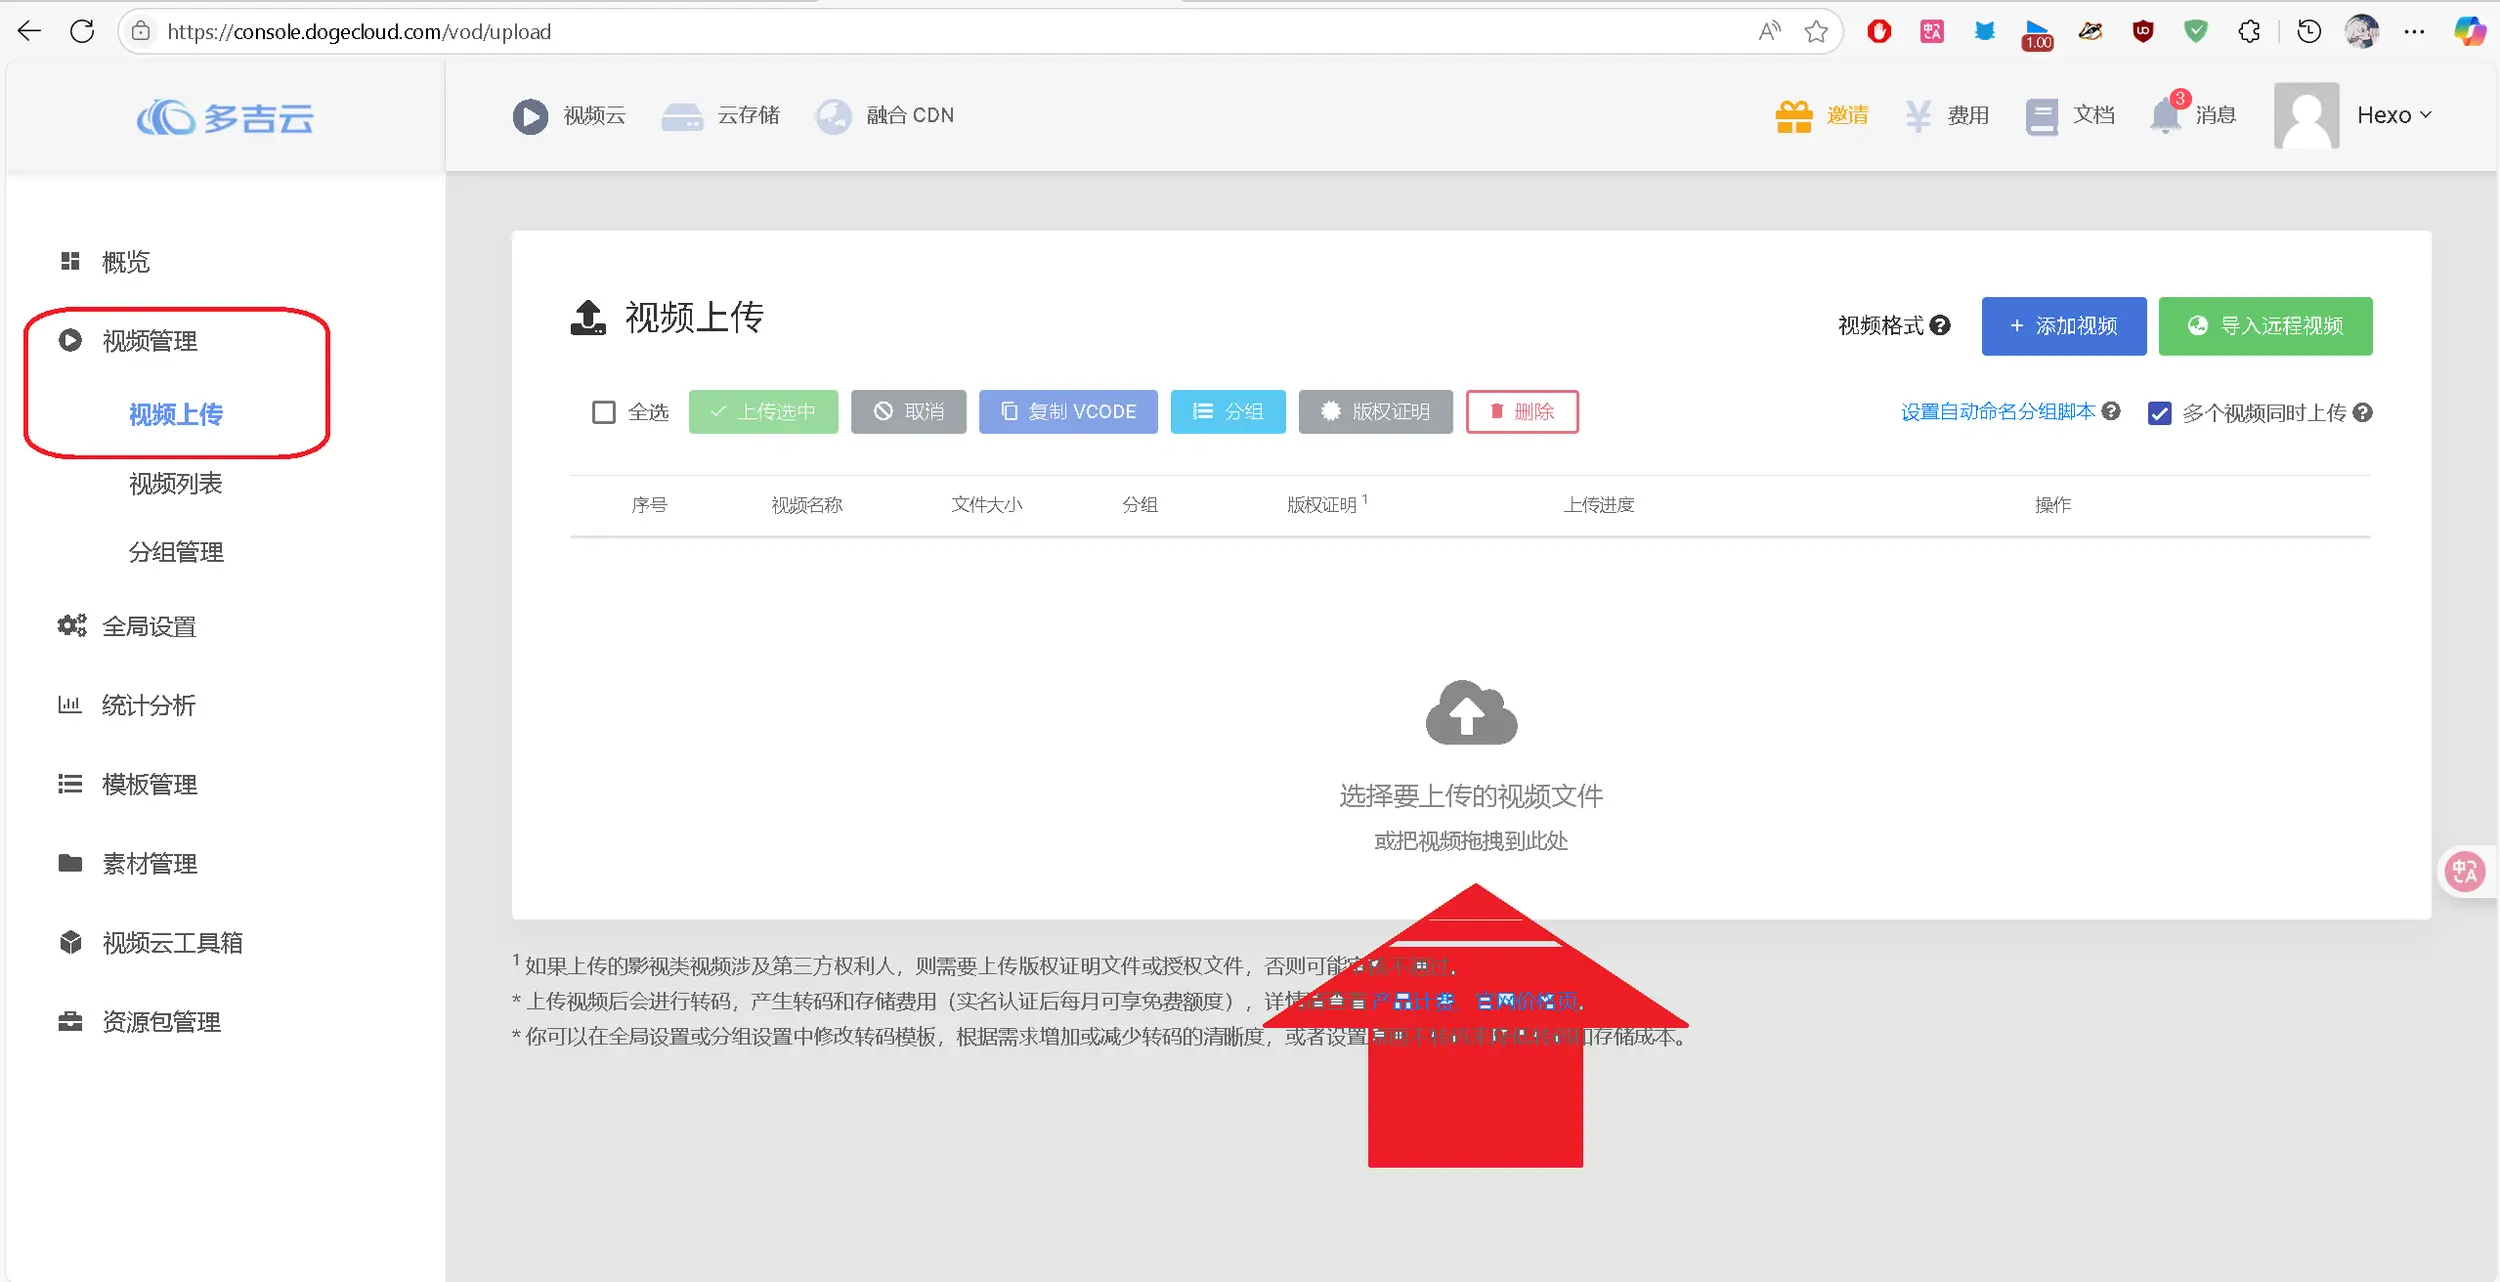Uncheck the 多个视频同时上传 checkbox
Screen dimensions: 2500x1282
pos(2160,413)
